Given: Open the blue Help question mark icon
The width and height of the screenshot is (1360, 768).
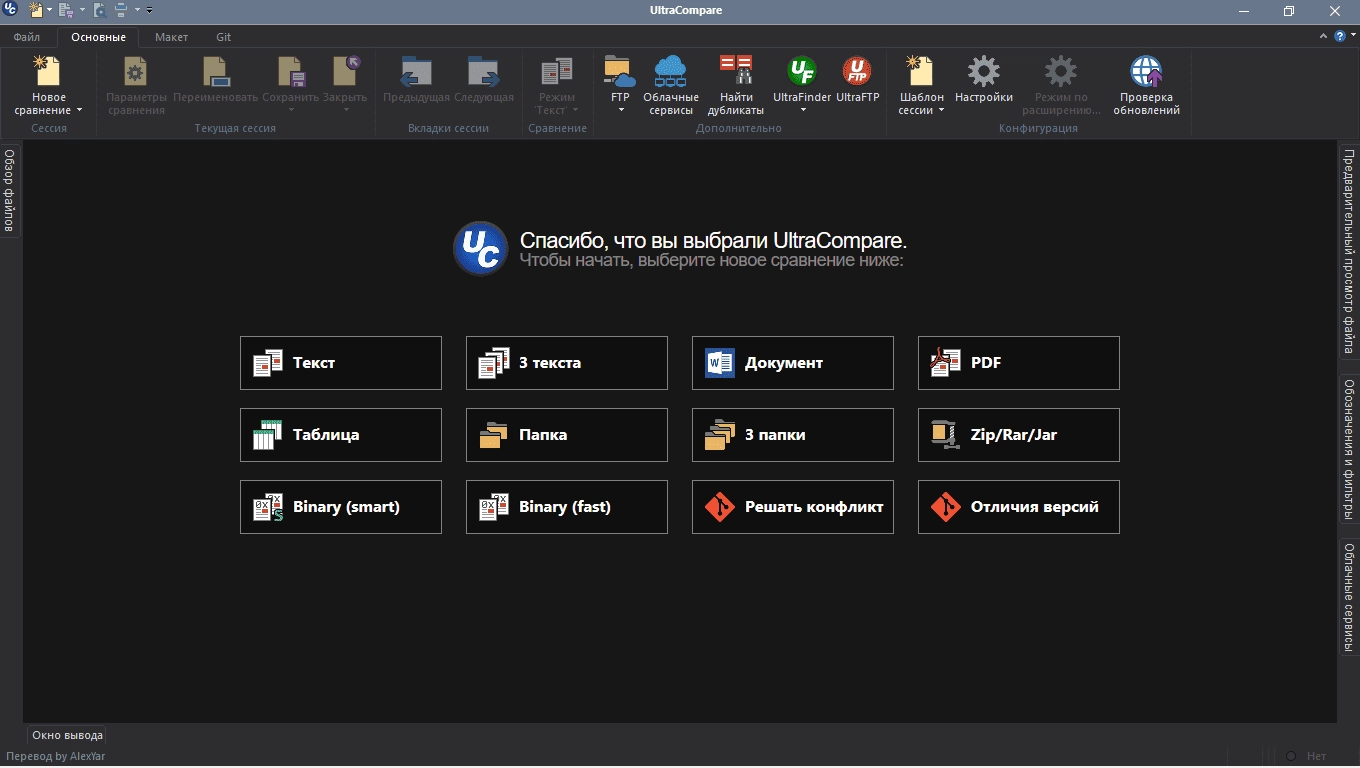Looking at the screenshot, I should tap(1339, 36).
